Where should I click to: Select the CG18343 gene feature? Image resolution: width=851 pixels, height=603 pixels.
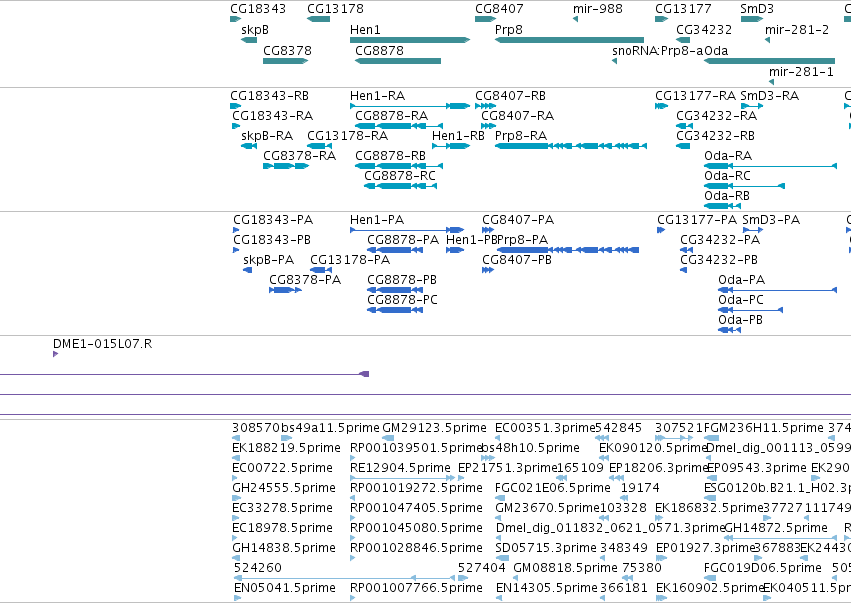tap(236, 19)
